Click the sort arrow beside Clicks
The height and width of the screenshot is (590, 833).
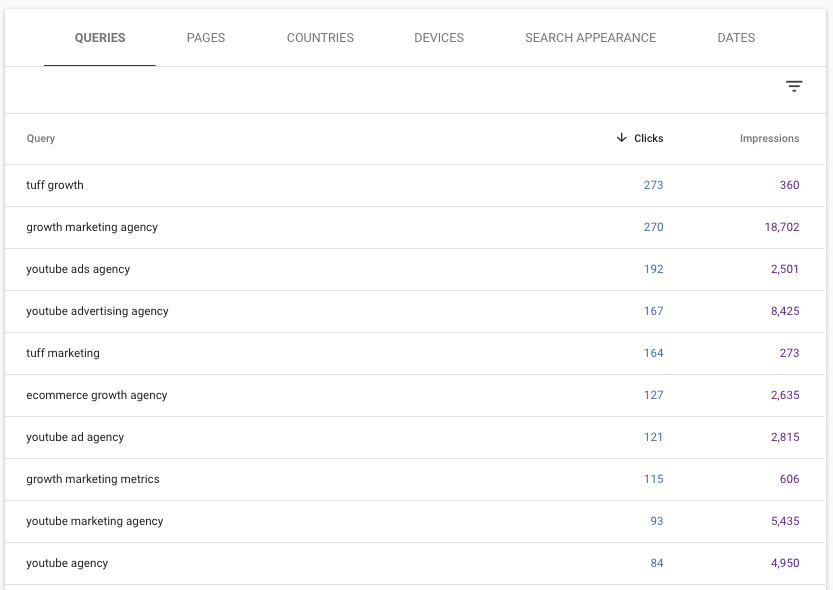[622, 138]
